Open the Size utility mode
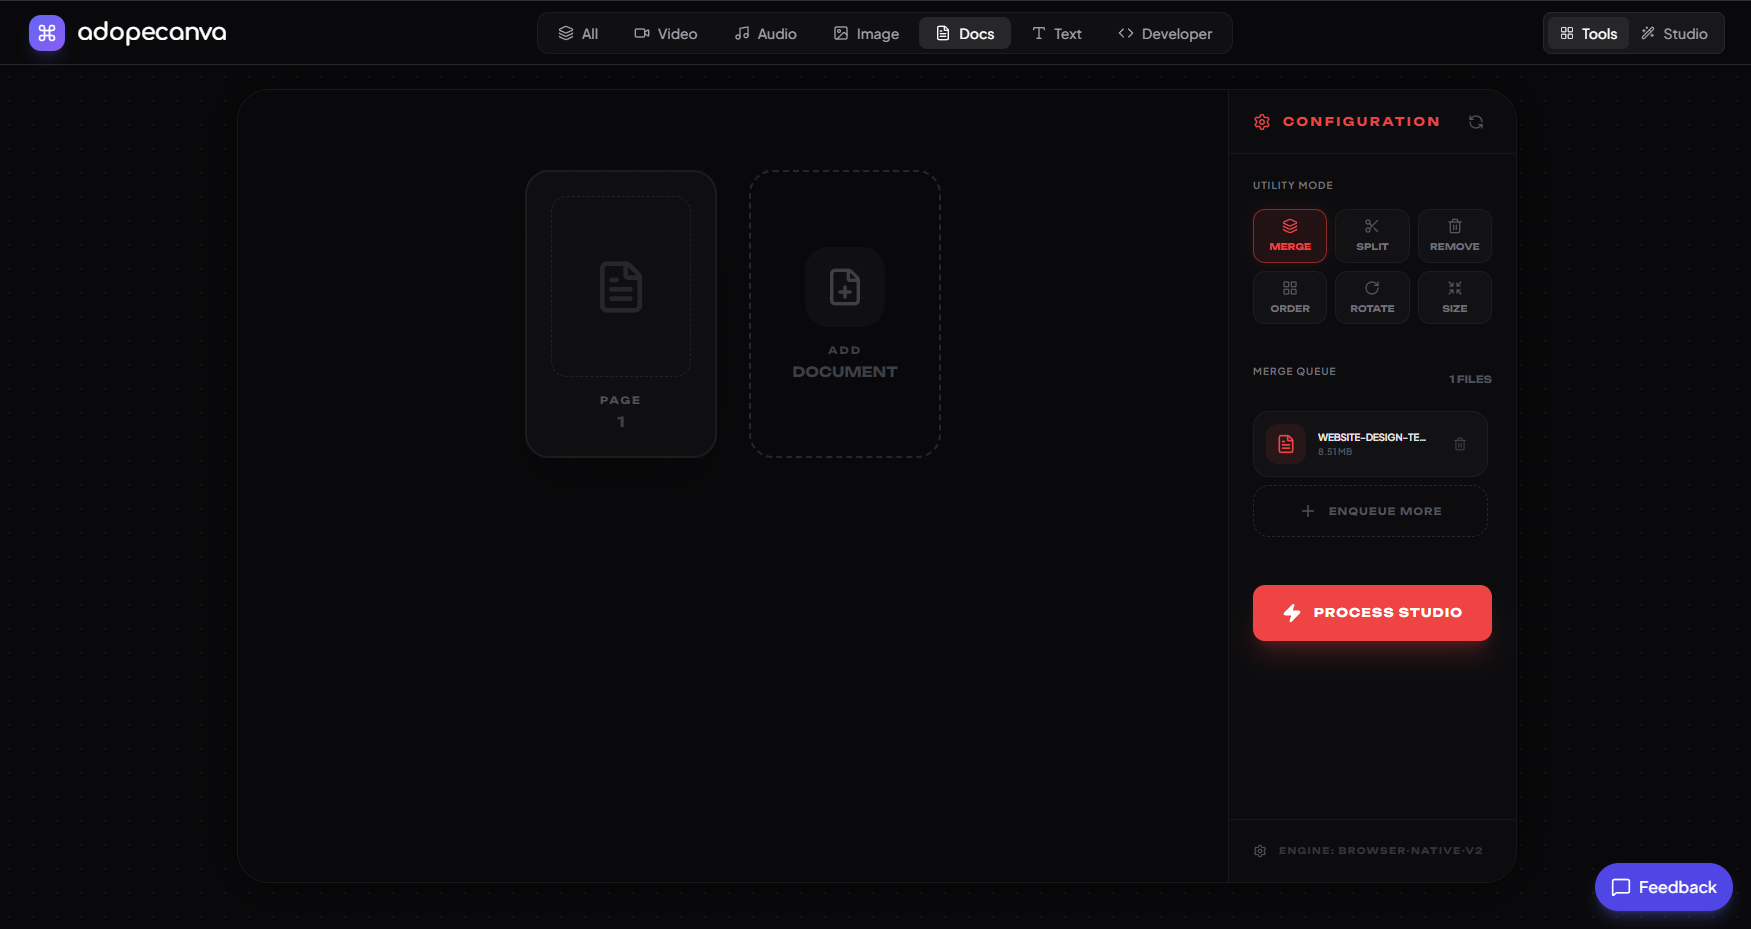 [x=1454, y=297]
